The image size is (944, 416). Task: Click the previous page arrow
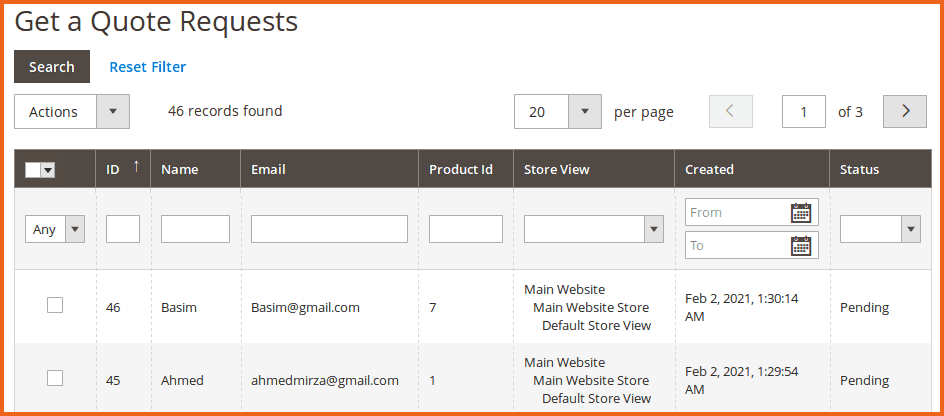click(x=730, y=112)
